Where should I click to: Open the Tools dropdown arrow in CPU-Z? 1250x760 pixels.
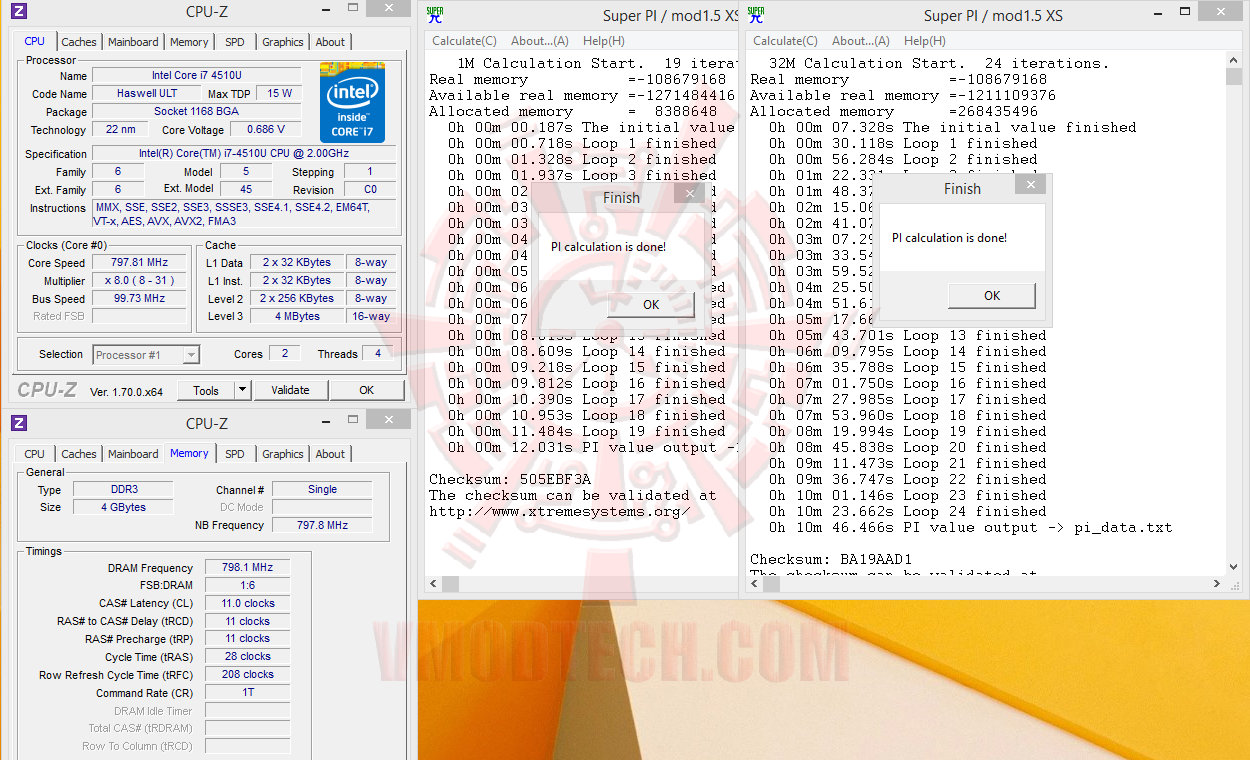pyautogui.click(x=242, y=390)
